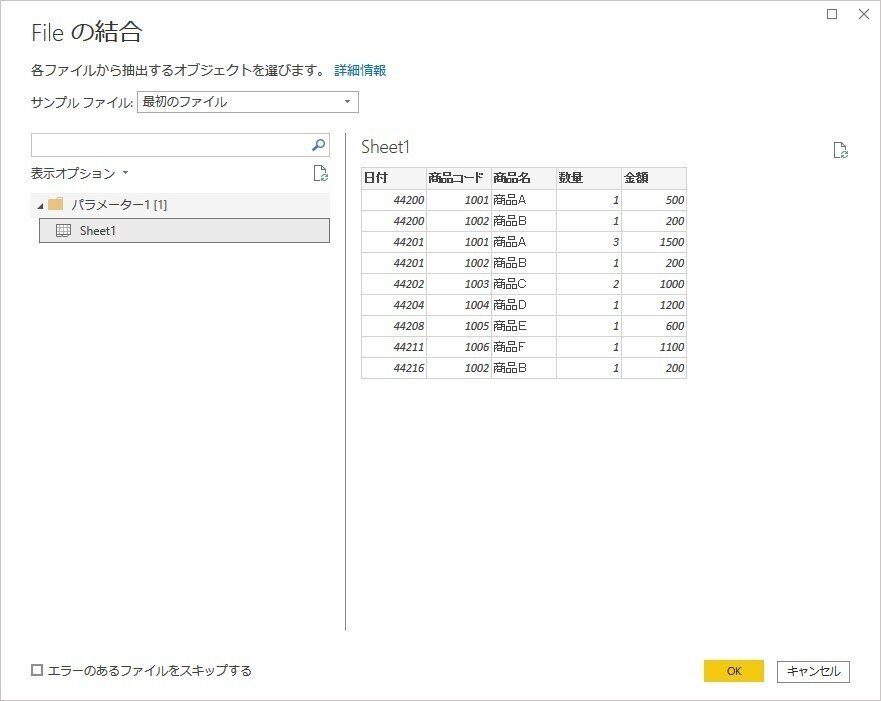
Task: Click the 数量 value 2
Action: point(589,284)
